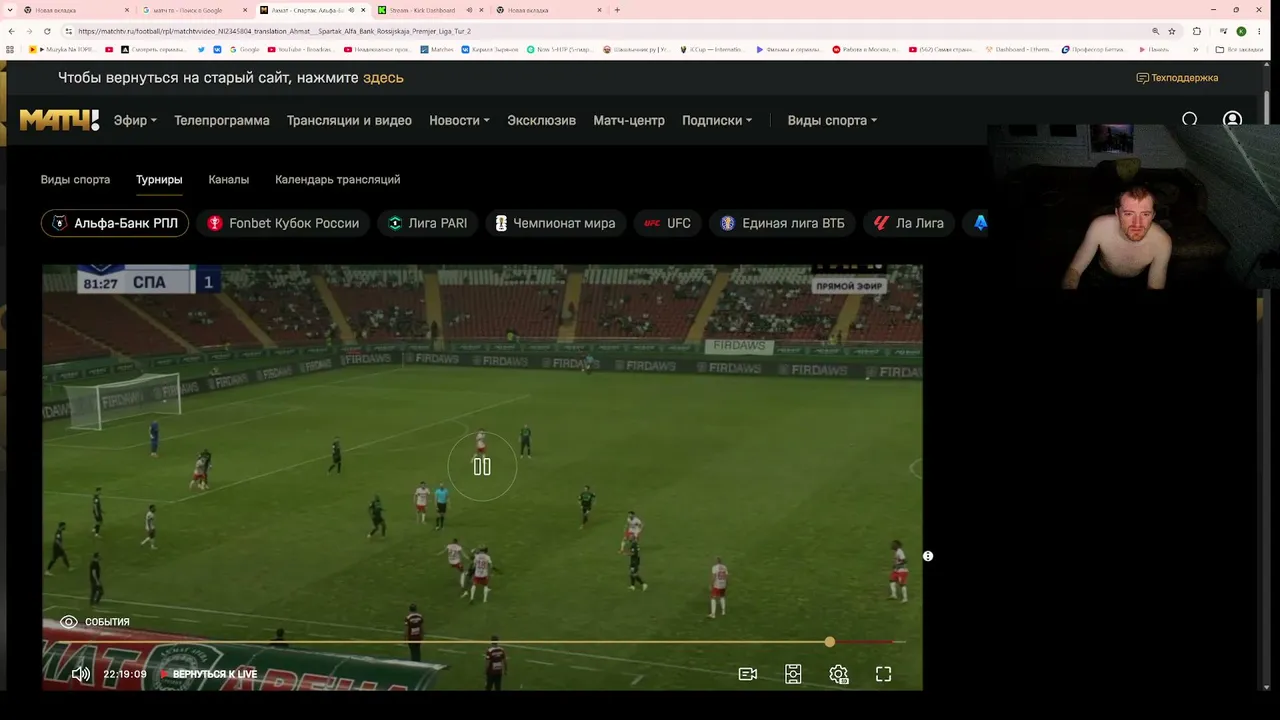Image resolution: width=1280 pixels, height=720 pixels.
Task: Expand the Виды спорта header dropdown
Action: [x=832, y=120]
